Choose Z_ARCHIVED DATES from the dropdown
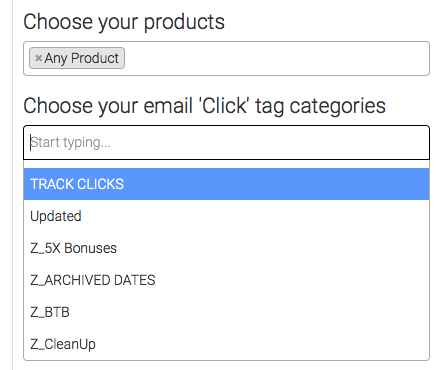442x370 pixels. [x=226, y=280]
